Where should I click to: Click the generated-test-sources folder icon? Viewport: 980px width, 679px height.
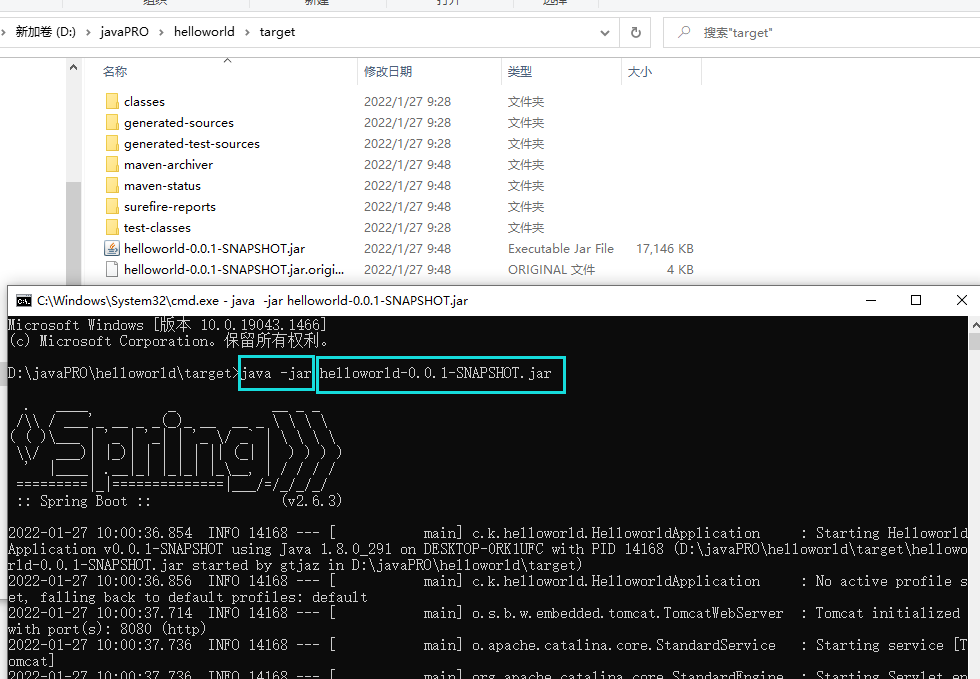tap(112, 144)
